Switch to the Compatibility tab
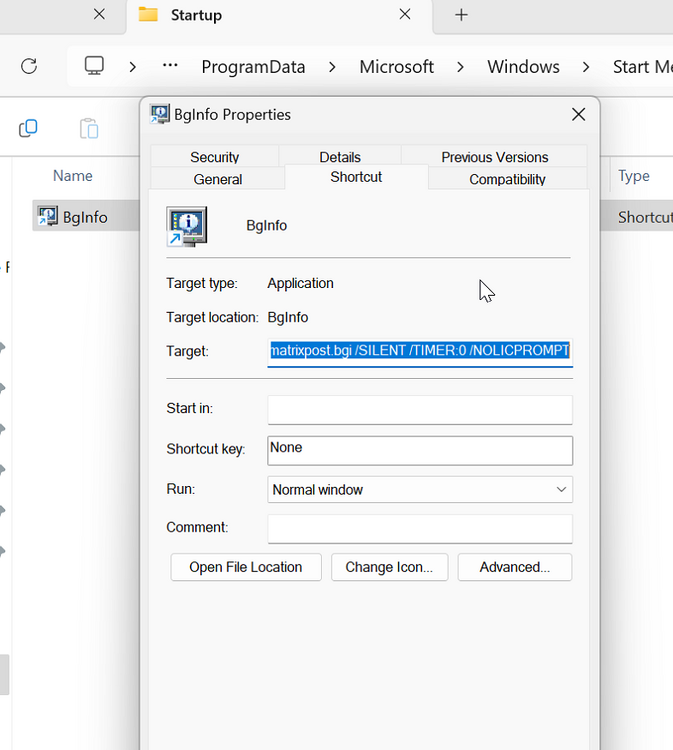673x750 pixels. 508,179
